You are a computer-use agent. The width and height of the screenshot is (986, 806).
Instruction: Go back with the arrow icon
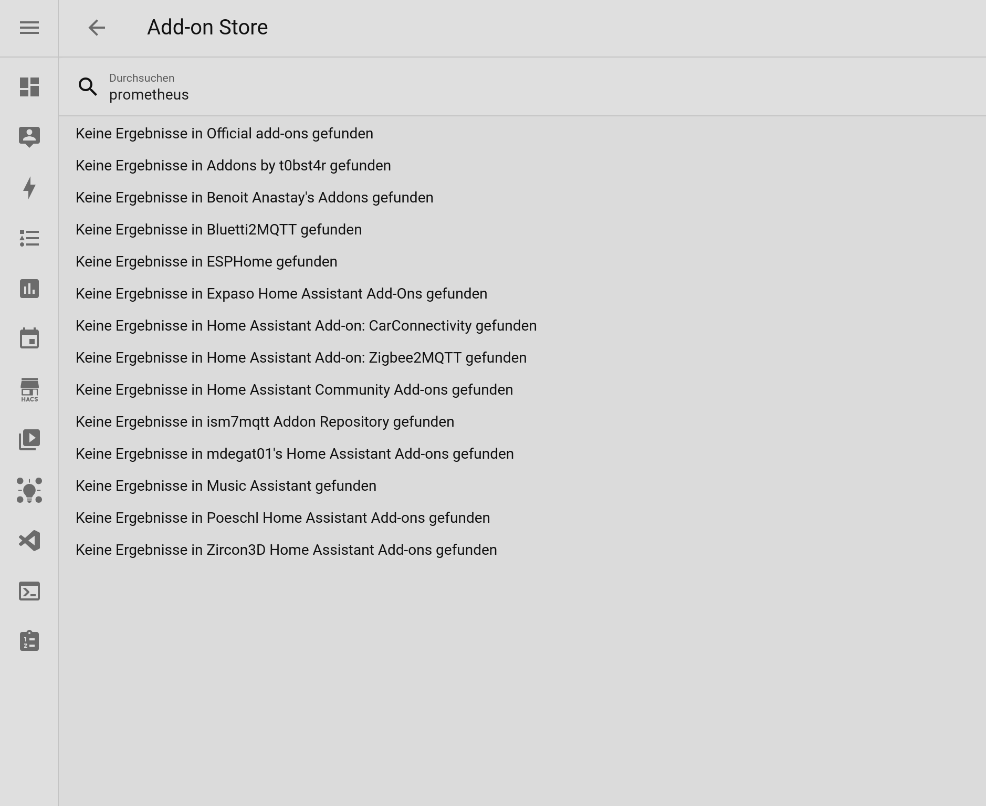click(x=96, y=28)
